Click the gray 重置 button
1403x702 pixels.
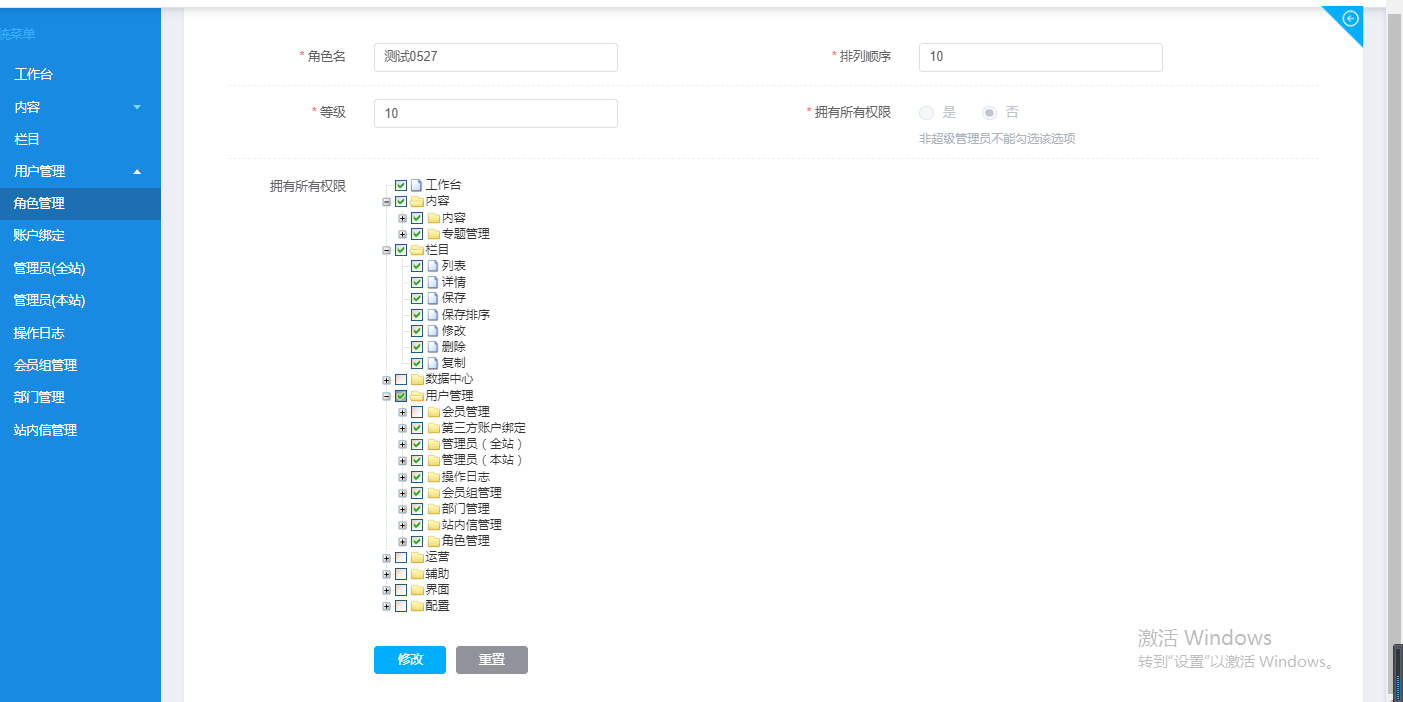(x=492, y=660)
